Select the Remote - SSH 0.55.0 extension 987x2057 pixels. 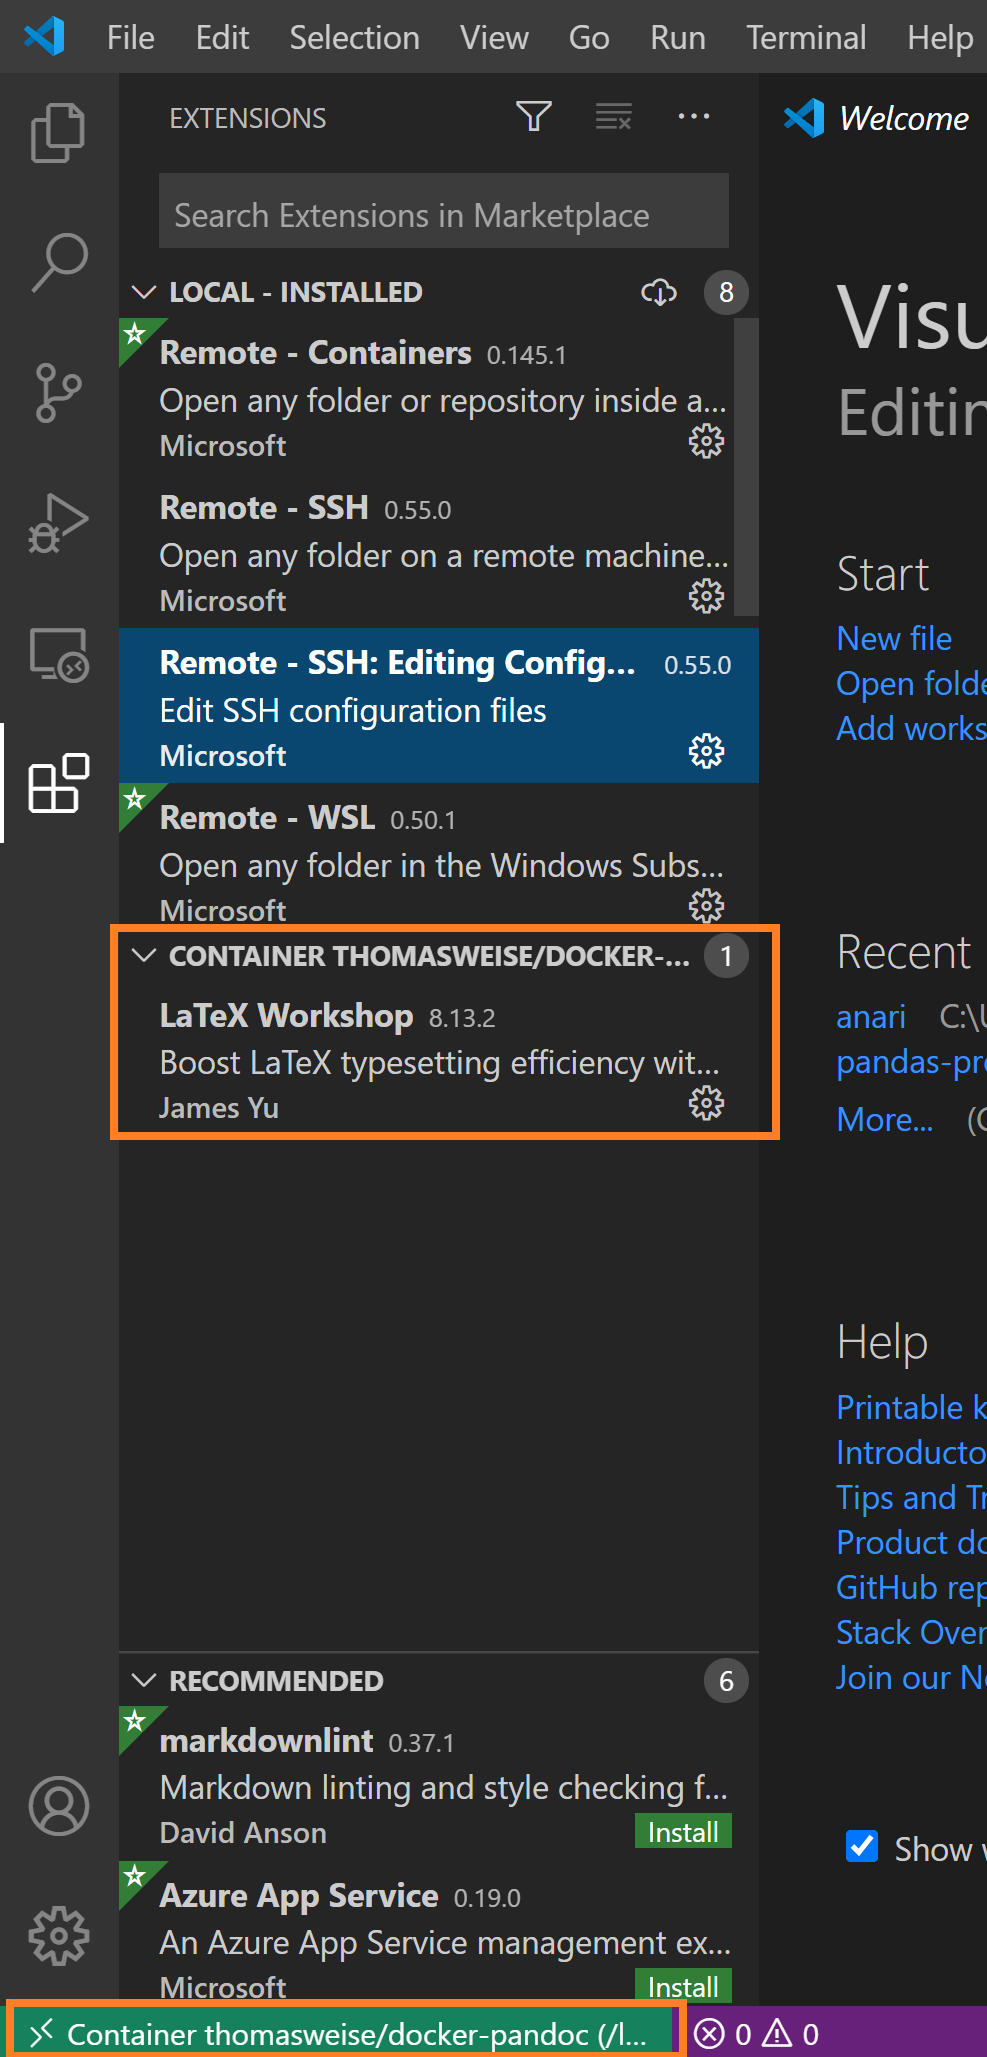(x=439, y=550)
